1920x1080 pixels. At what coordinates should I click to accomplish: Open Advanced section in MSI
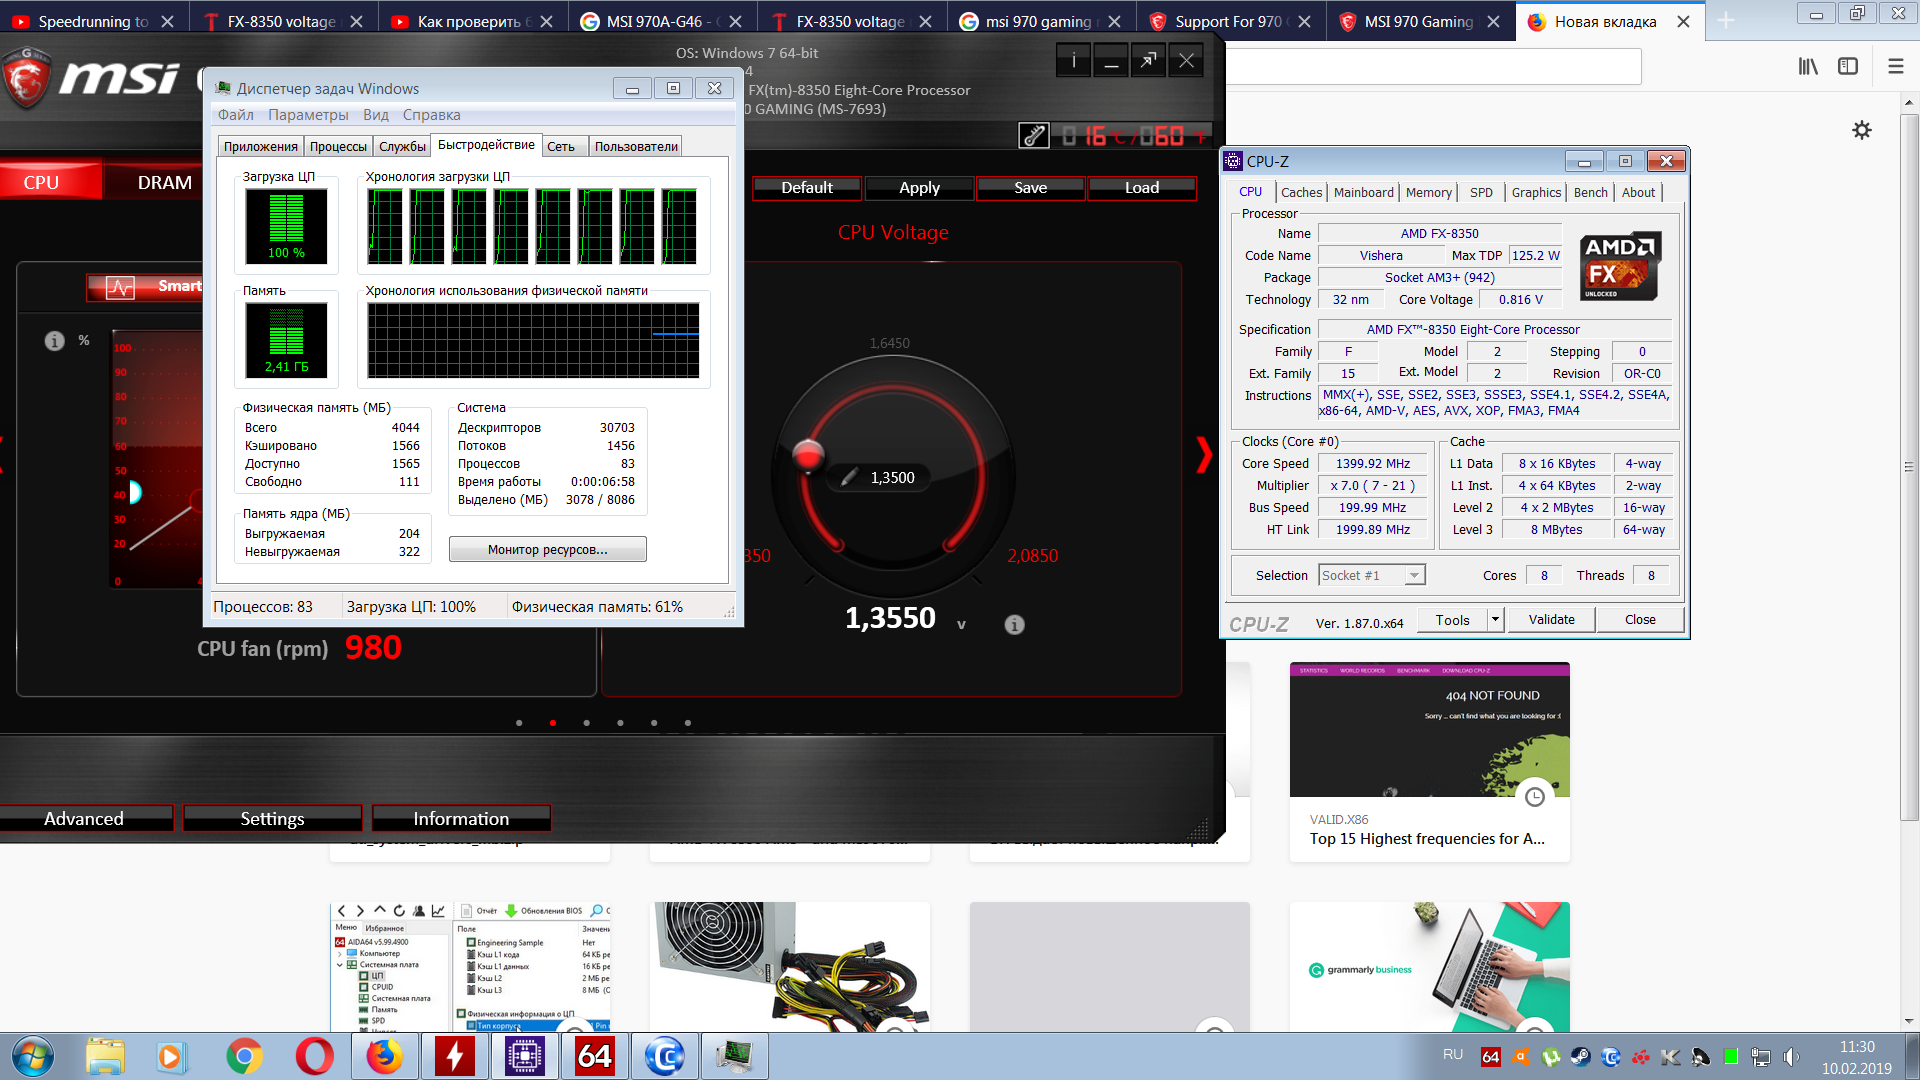coord(84,819)
